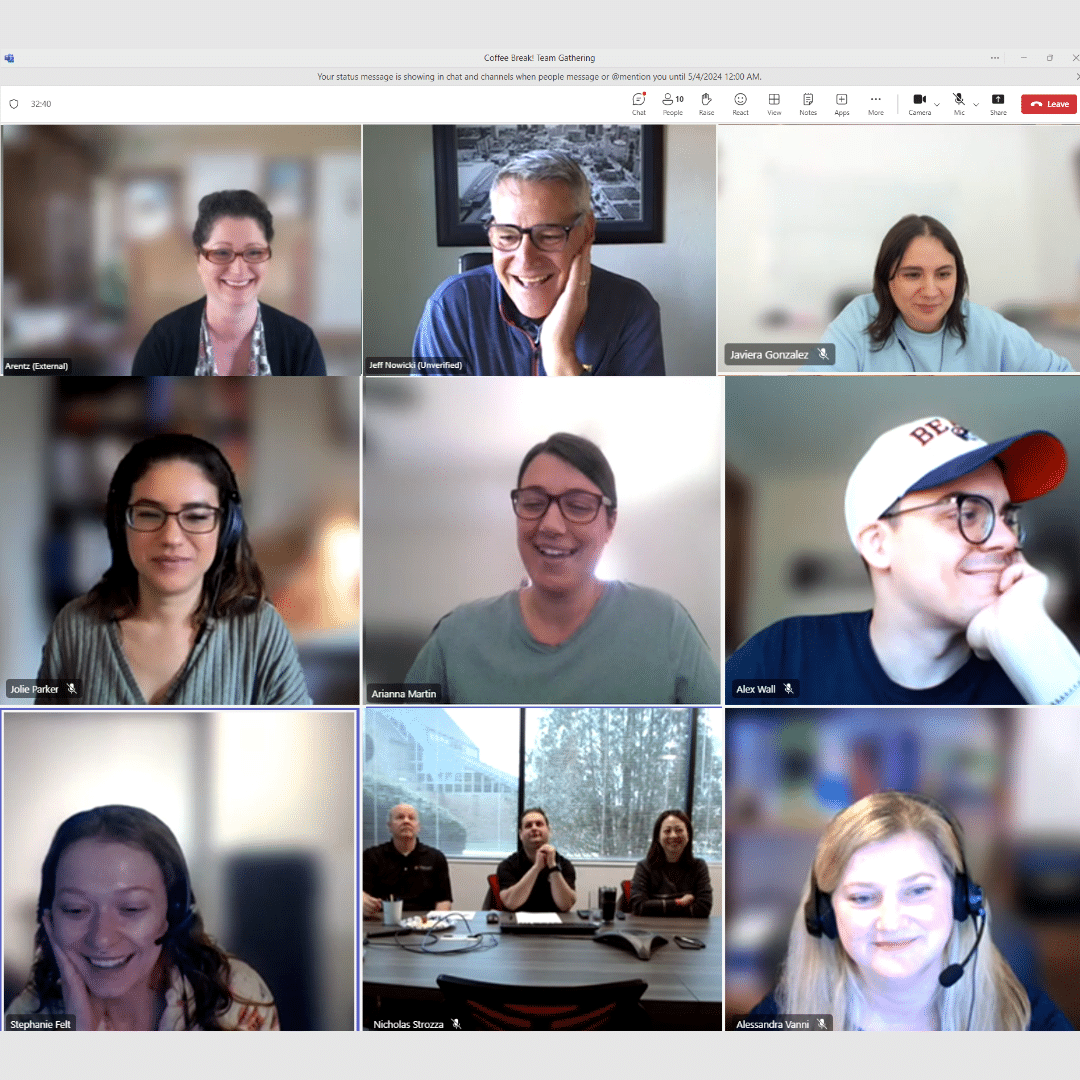
Task: Open the meeting Notes
Action: [807, 104]
